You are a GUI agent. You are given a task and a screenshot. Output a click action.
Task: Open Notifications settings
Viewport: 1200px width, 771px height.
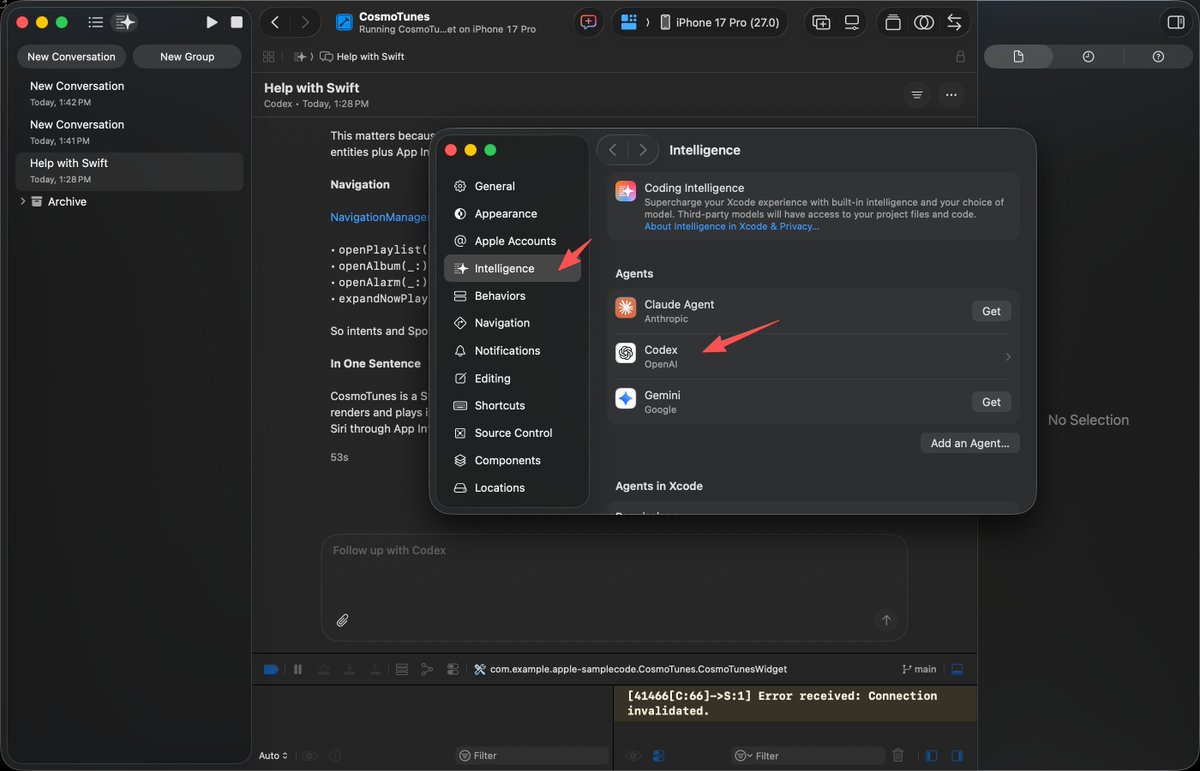point(512,351)
